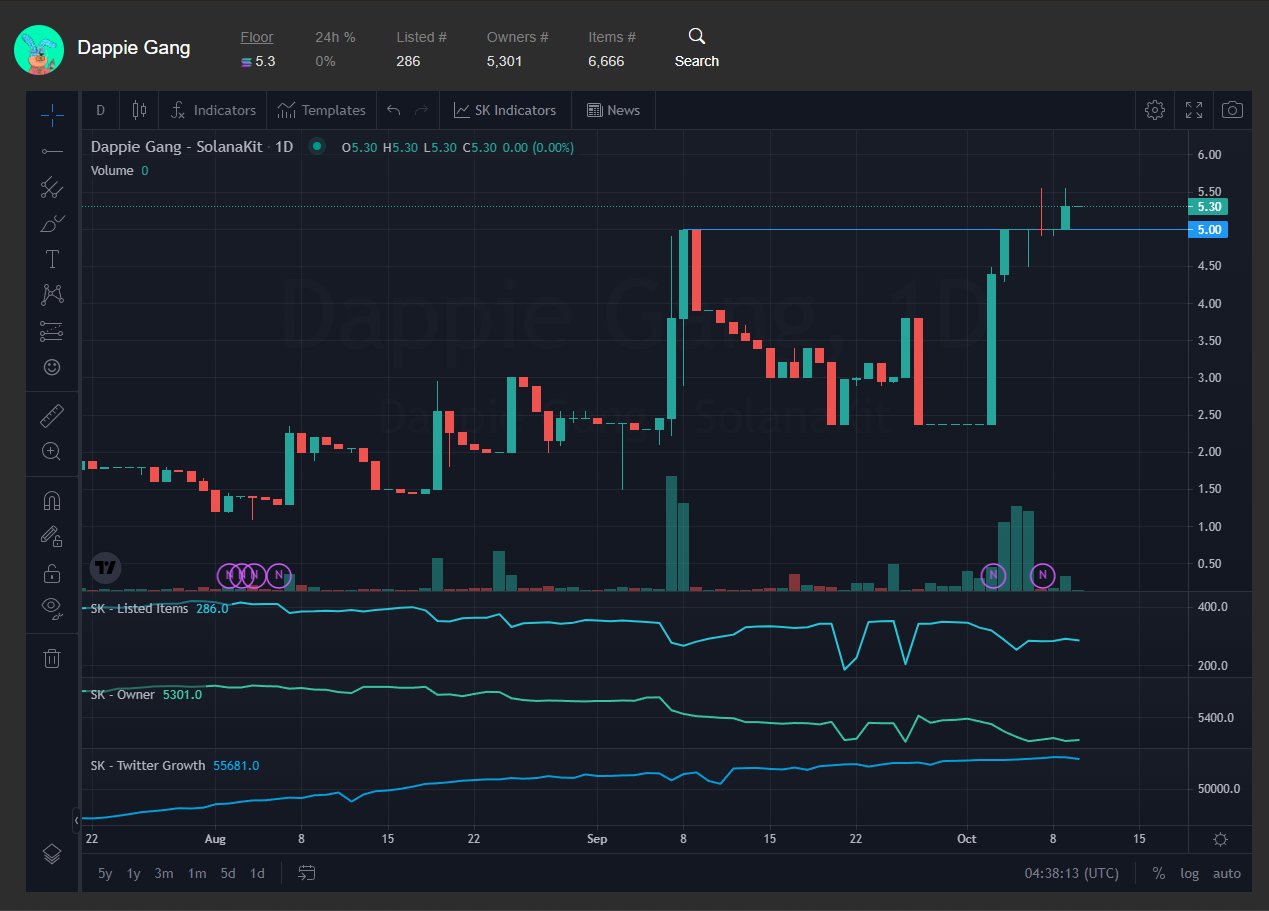Activate the zoom in tool
This screenshot has width=1269, height=911.
[x=52, y=451]
